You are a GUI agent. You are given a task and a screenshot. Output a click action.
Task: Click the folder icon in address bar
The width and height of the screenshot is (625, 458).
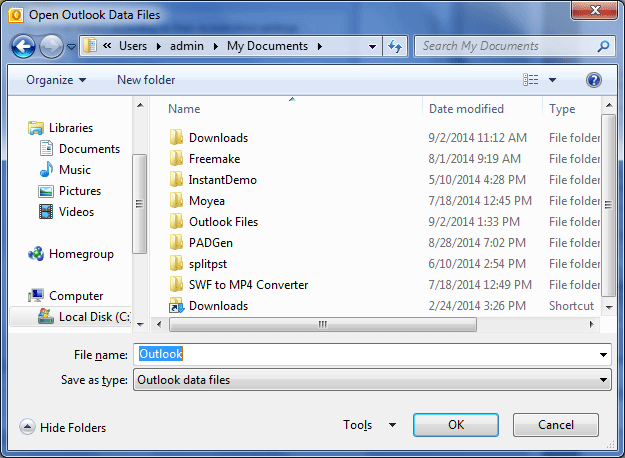click(90, 46)
